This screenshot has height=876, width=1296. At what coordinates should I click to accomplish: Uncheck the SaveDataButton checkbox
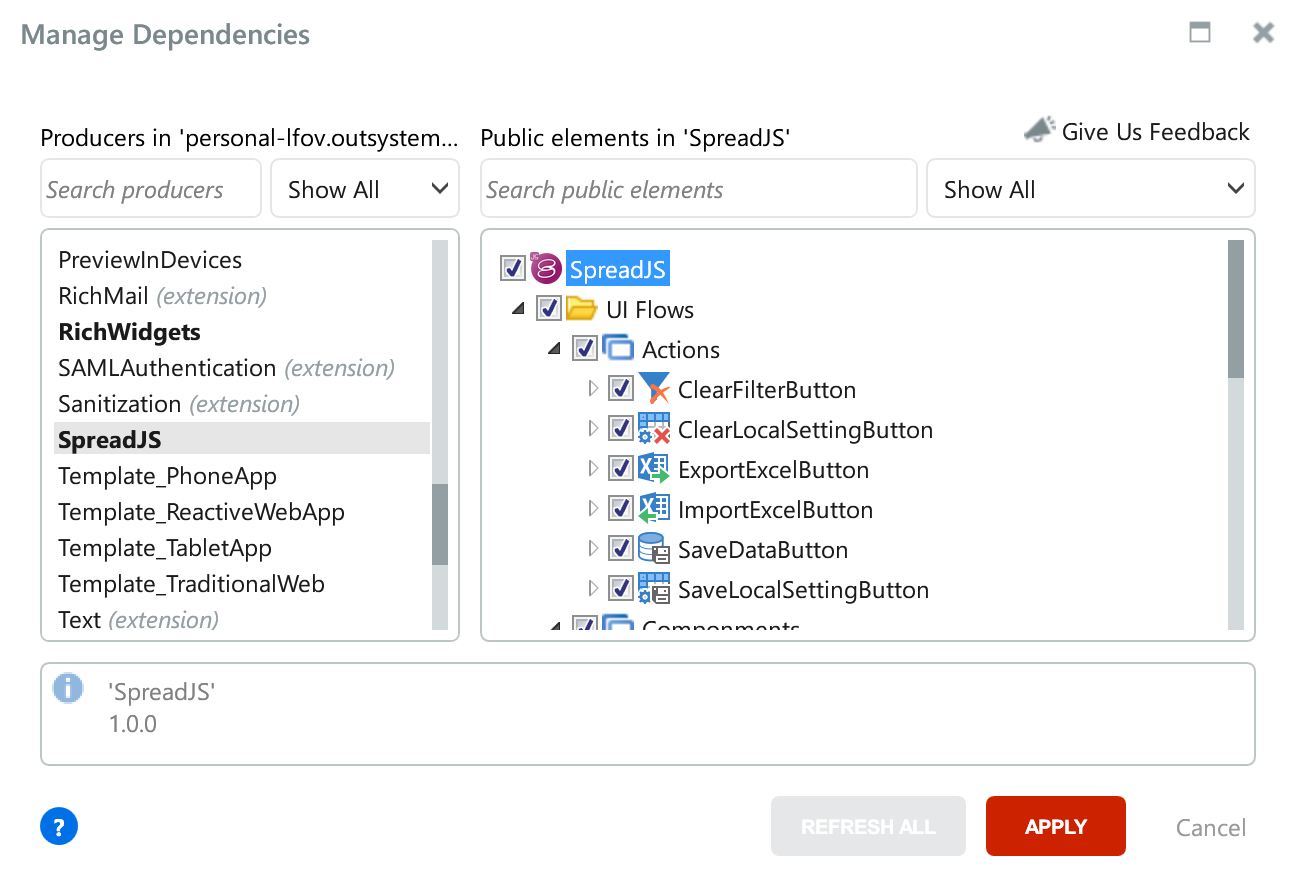click(x=621, y=549)
